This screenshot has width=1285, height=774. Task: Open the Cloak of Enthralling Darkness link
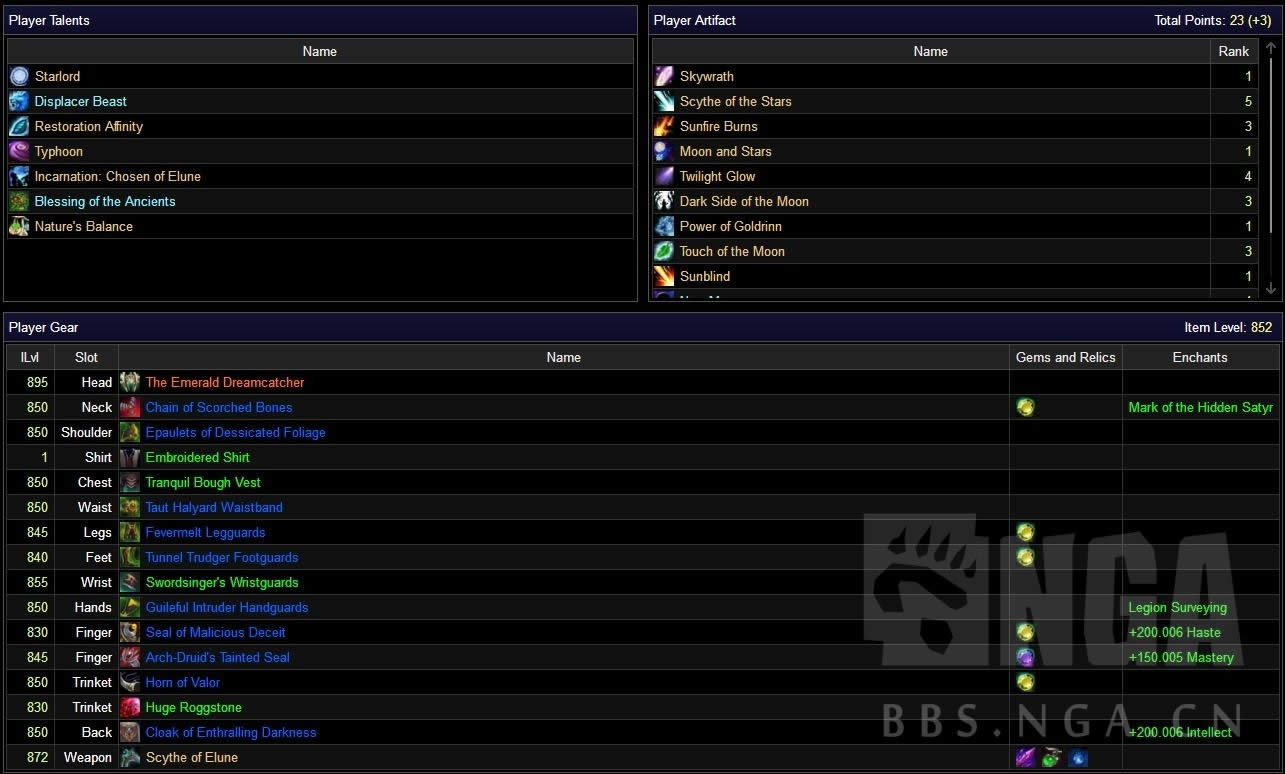pyautogui.click(x=231, y=732)
